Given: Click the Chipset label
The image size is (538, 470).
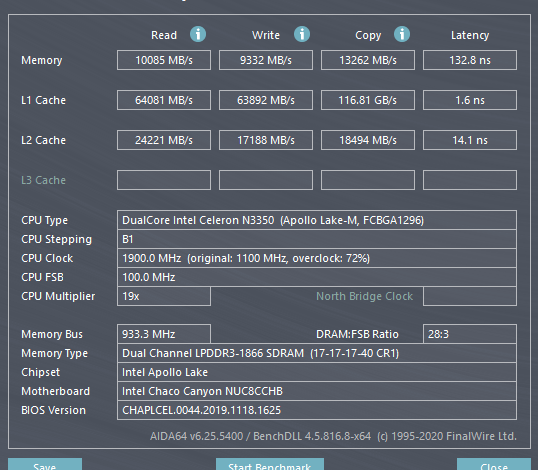Looking at the screenshot, I should pos(40,373).
